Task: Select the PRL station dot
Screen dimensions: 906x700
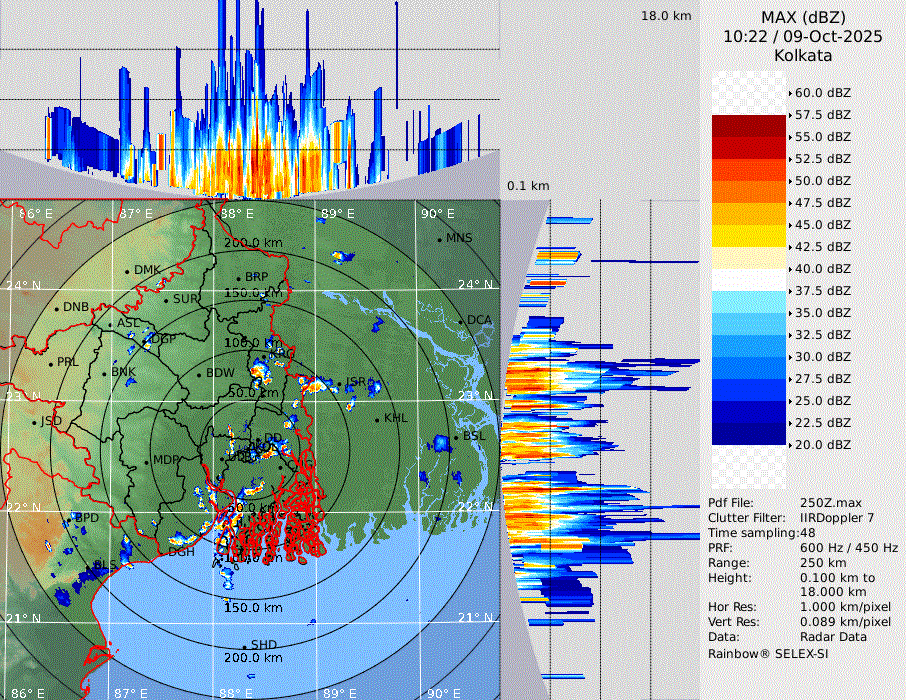Action: click(50, 363)
